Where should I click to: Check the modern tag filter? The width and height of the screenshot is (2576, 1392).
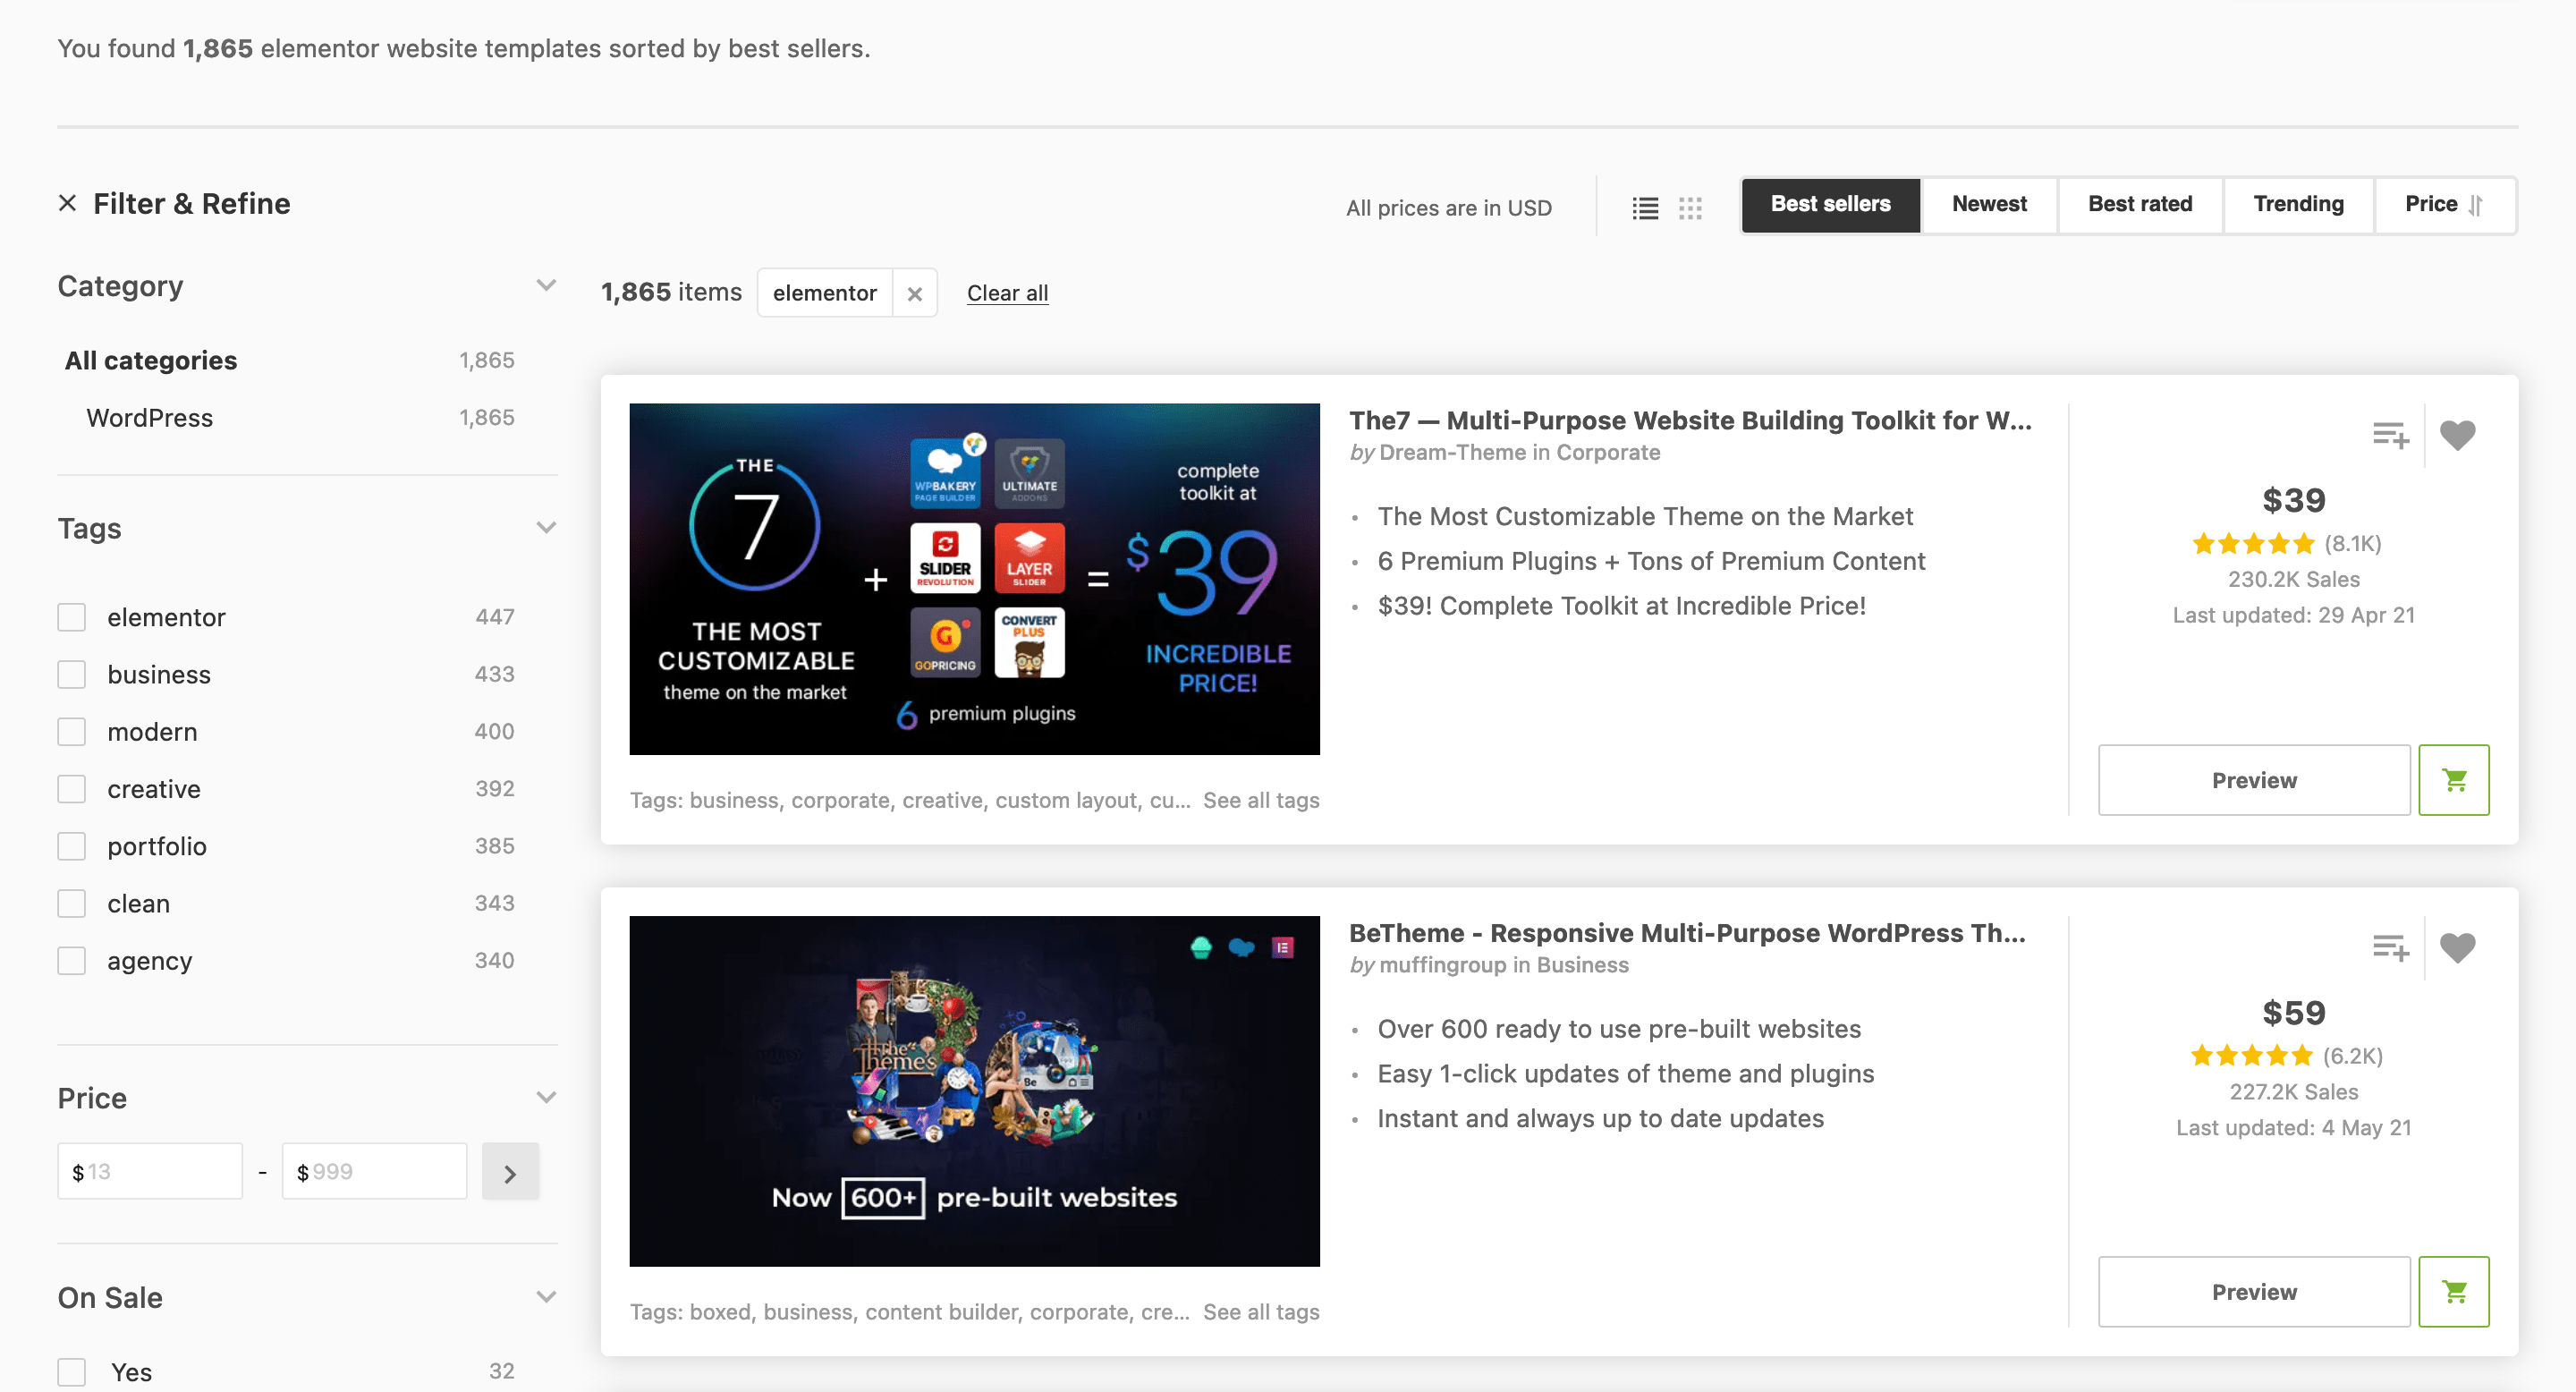pyautogui.click(x=72, y=732)
